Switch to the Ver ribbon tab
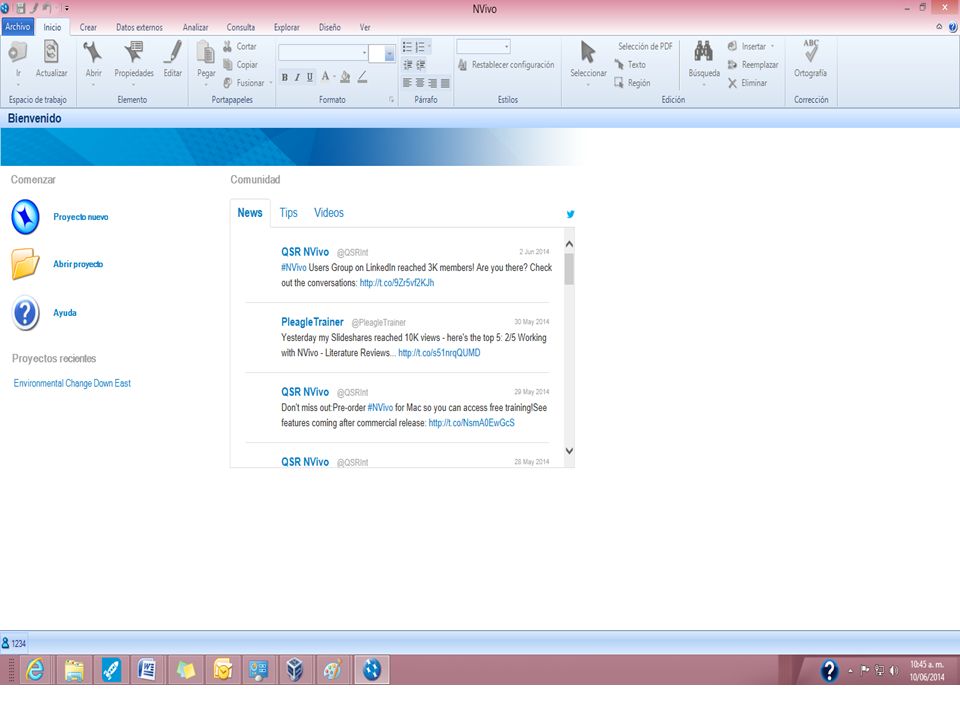960x720 pixels. pyautogui.click(x=365, y=28)
